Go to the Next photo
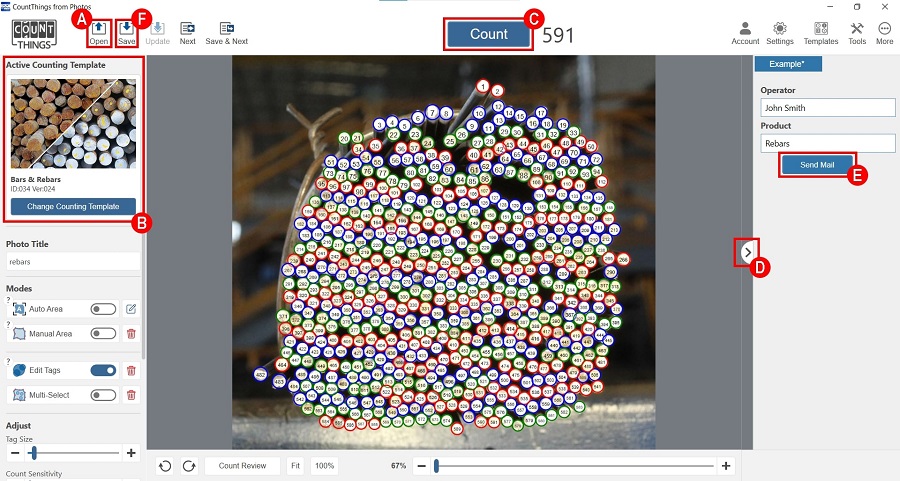Image resolution: width=900 pixels, height=481 pixels. coord(187,33)
